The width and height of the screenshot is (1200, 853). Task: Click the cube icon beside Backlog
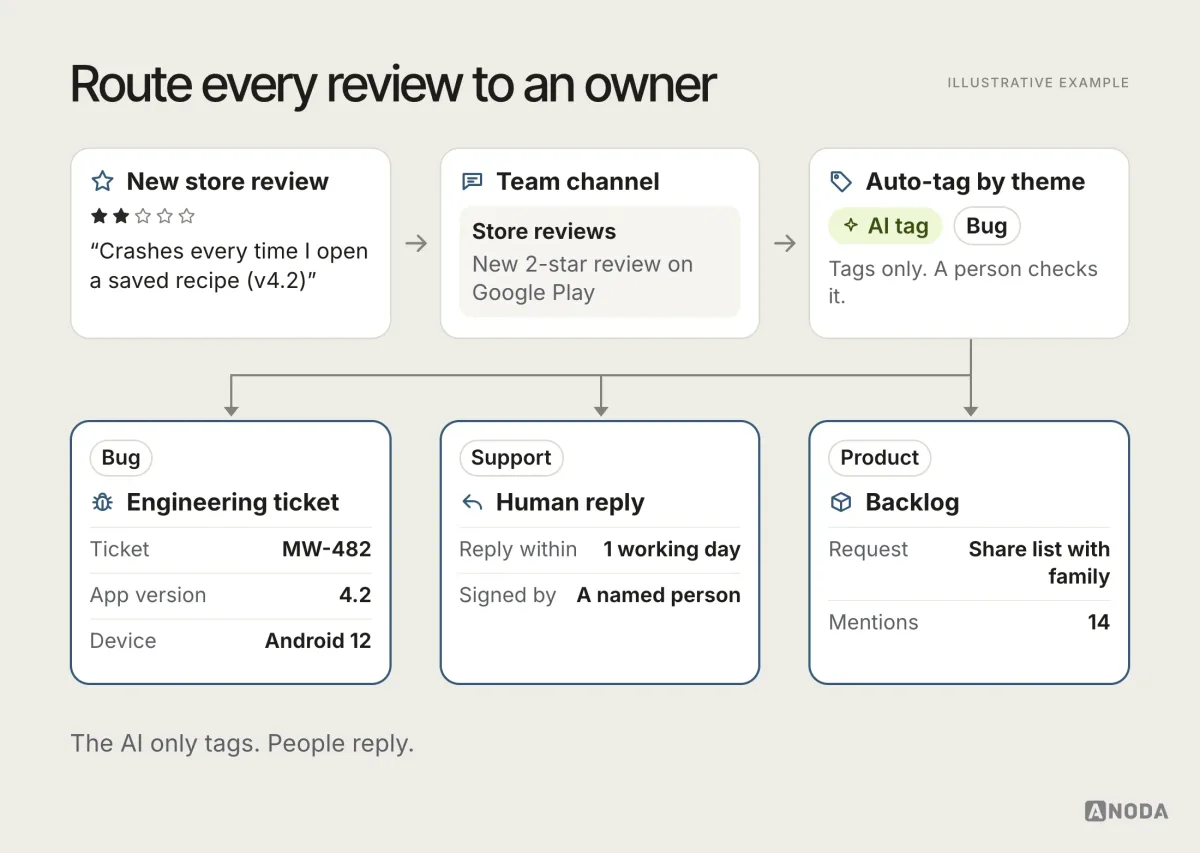841,502
